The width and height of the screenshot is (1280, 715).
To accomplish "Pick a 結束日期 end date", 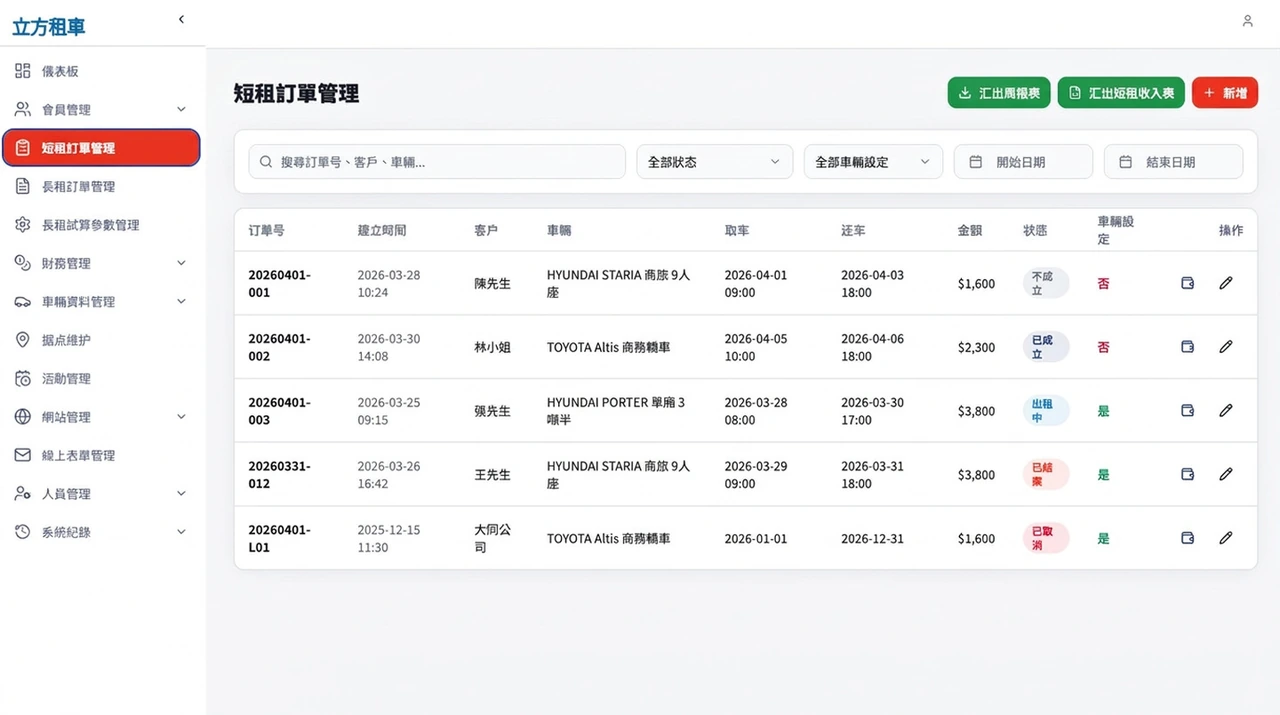I will click(1173, 162).
